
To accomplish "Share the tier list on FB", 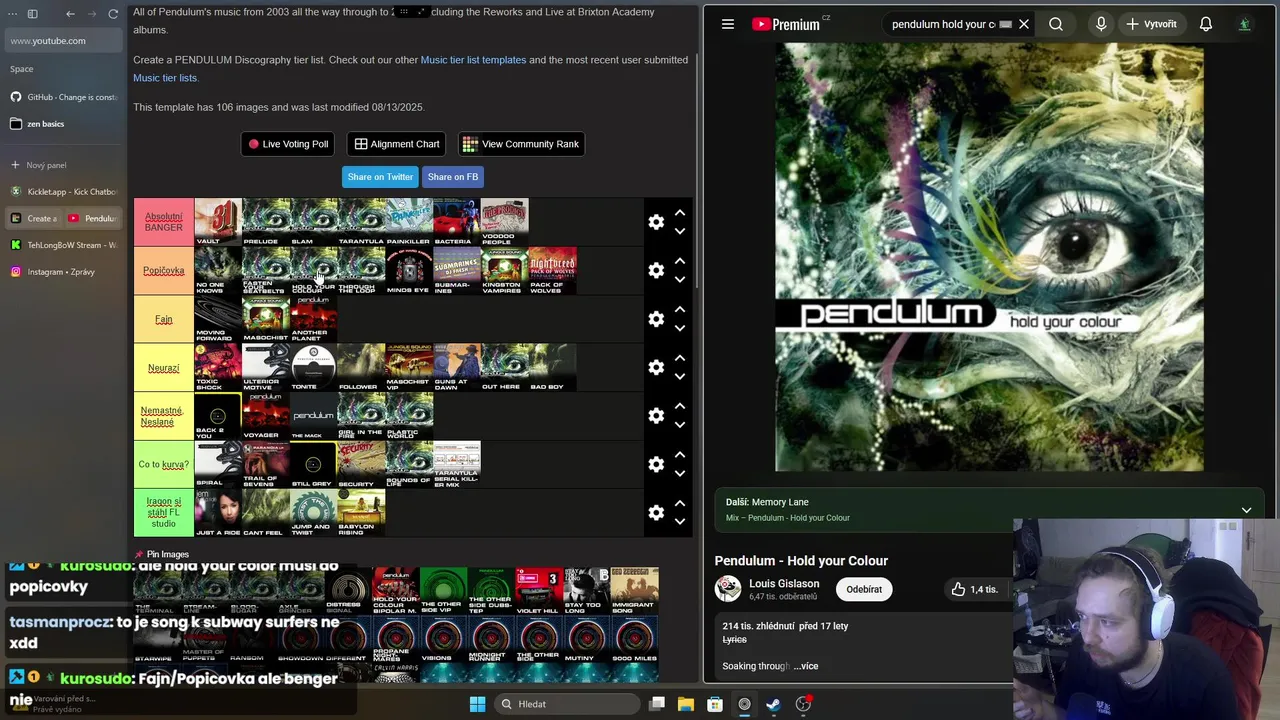I will click(453, 177).
